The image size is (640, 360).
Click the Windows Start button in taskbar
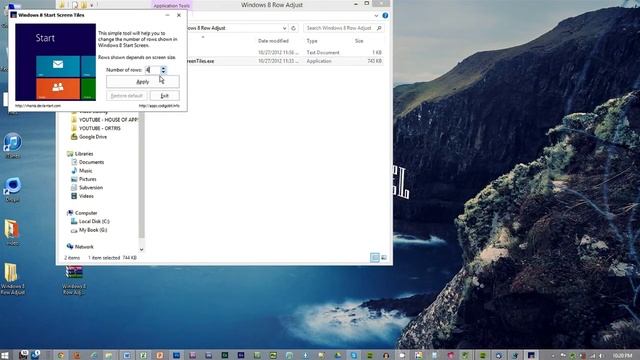tap(5, 355)
